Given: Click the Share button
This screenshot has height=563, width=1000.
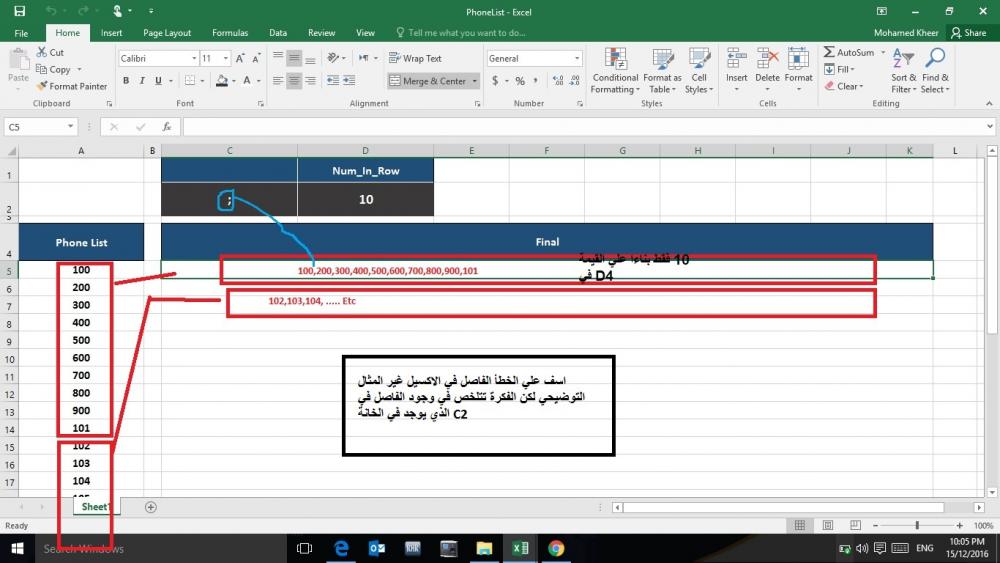Looking at the screenshot, I should pyautogui.click(x=968, y=33).
